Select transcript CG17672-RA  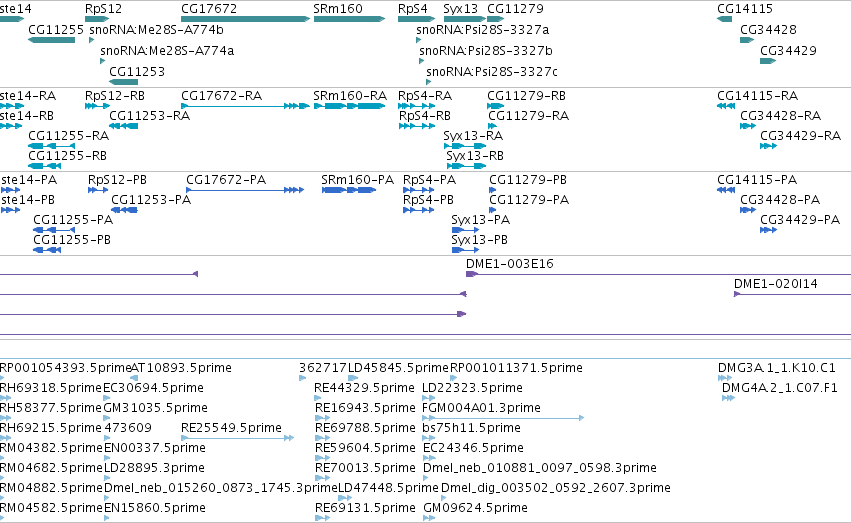(245, 106)
